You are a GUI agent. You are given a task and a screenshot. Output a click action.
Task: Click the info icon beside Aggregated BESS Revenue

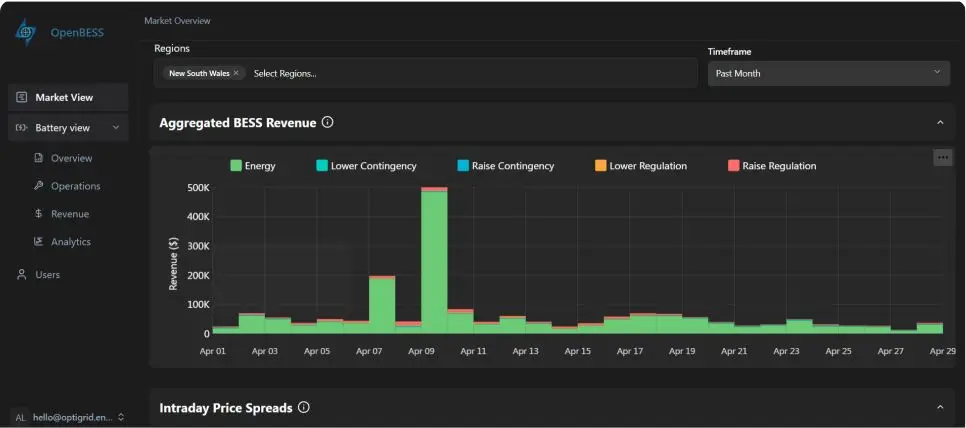tap(328, 123)
